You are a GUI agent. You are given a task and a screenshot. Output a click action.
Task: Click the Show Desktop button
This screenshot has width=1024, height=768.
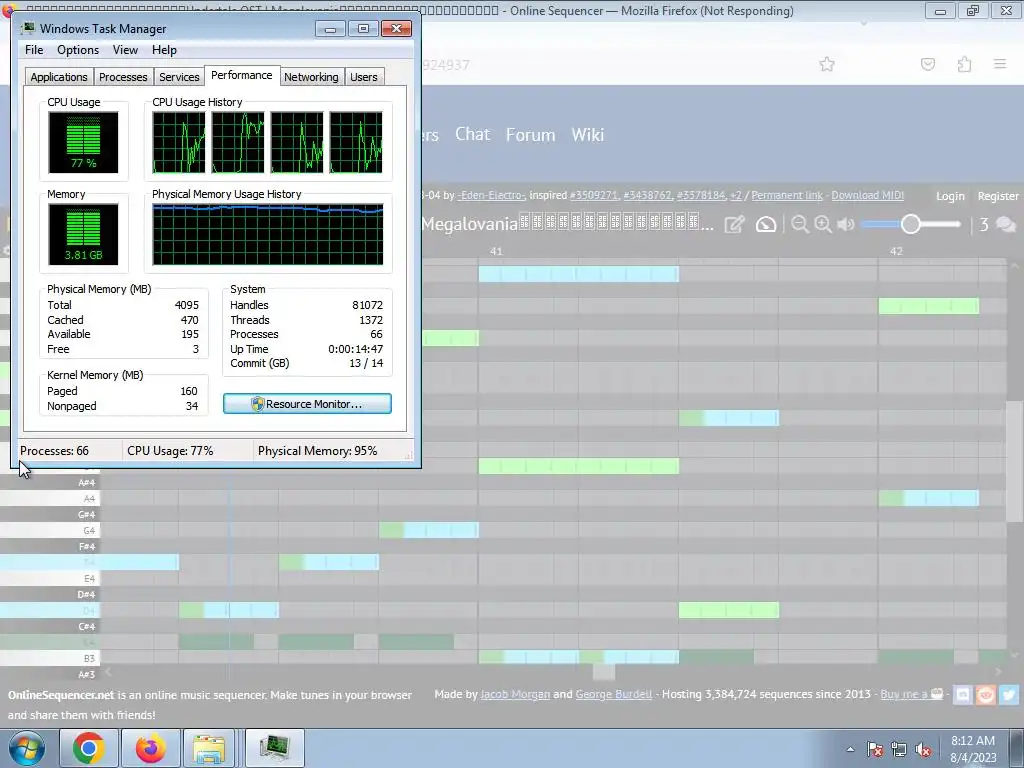click(1019, 748)
